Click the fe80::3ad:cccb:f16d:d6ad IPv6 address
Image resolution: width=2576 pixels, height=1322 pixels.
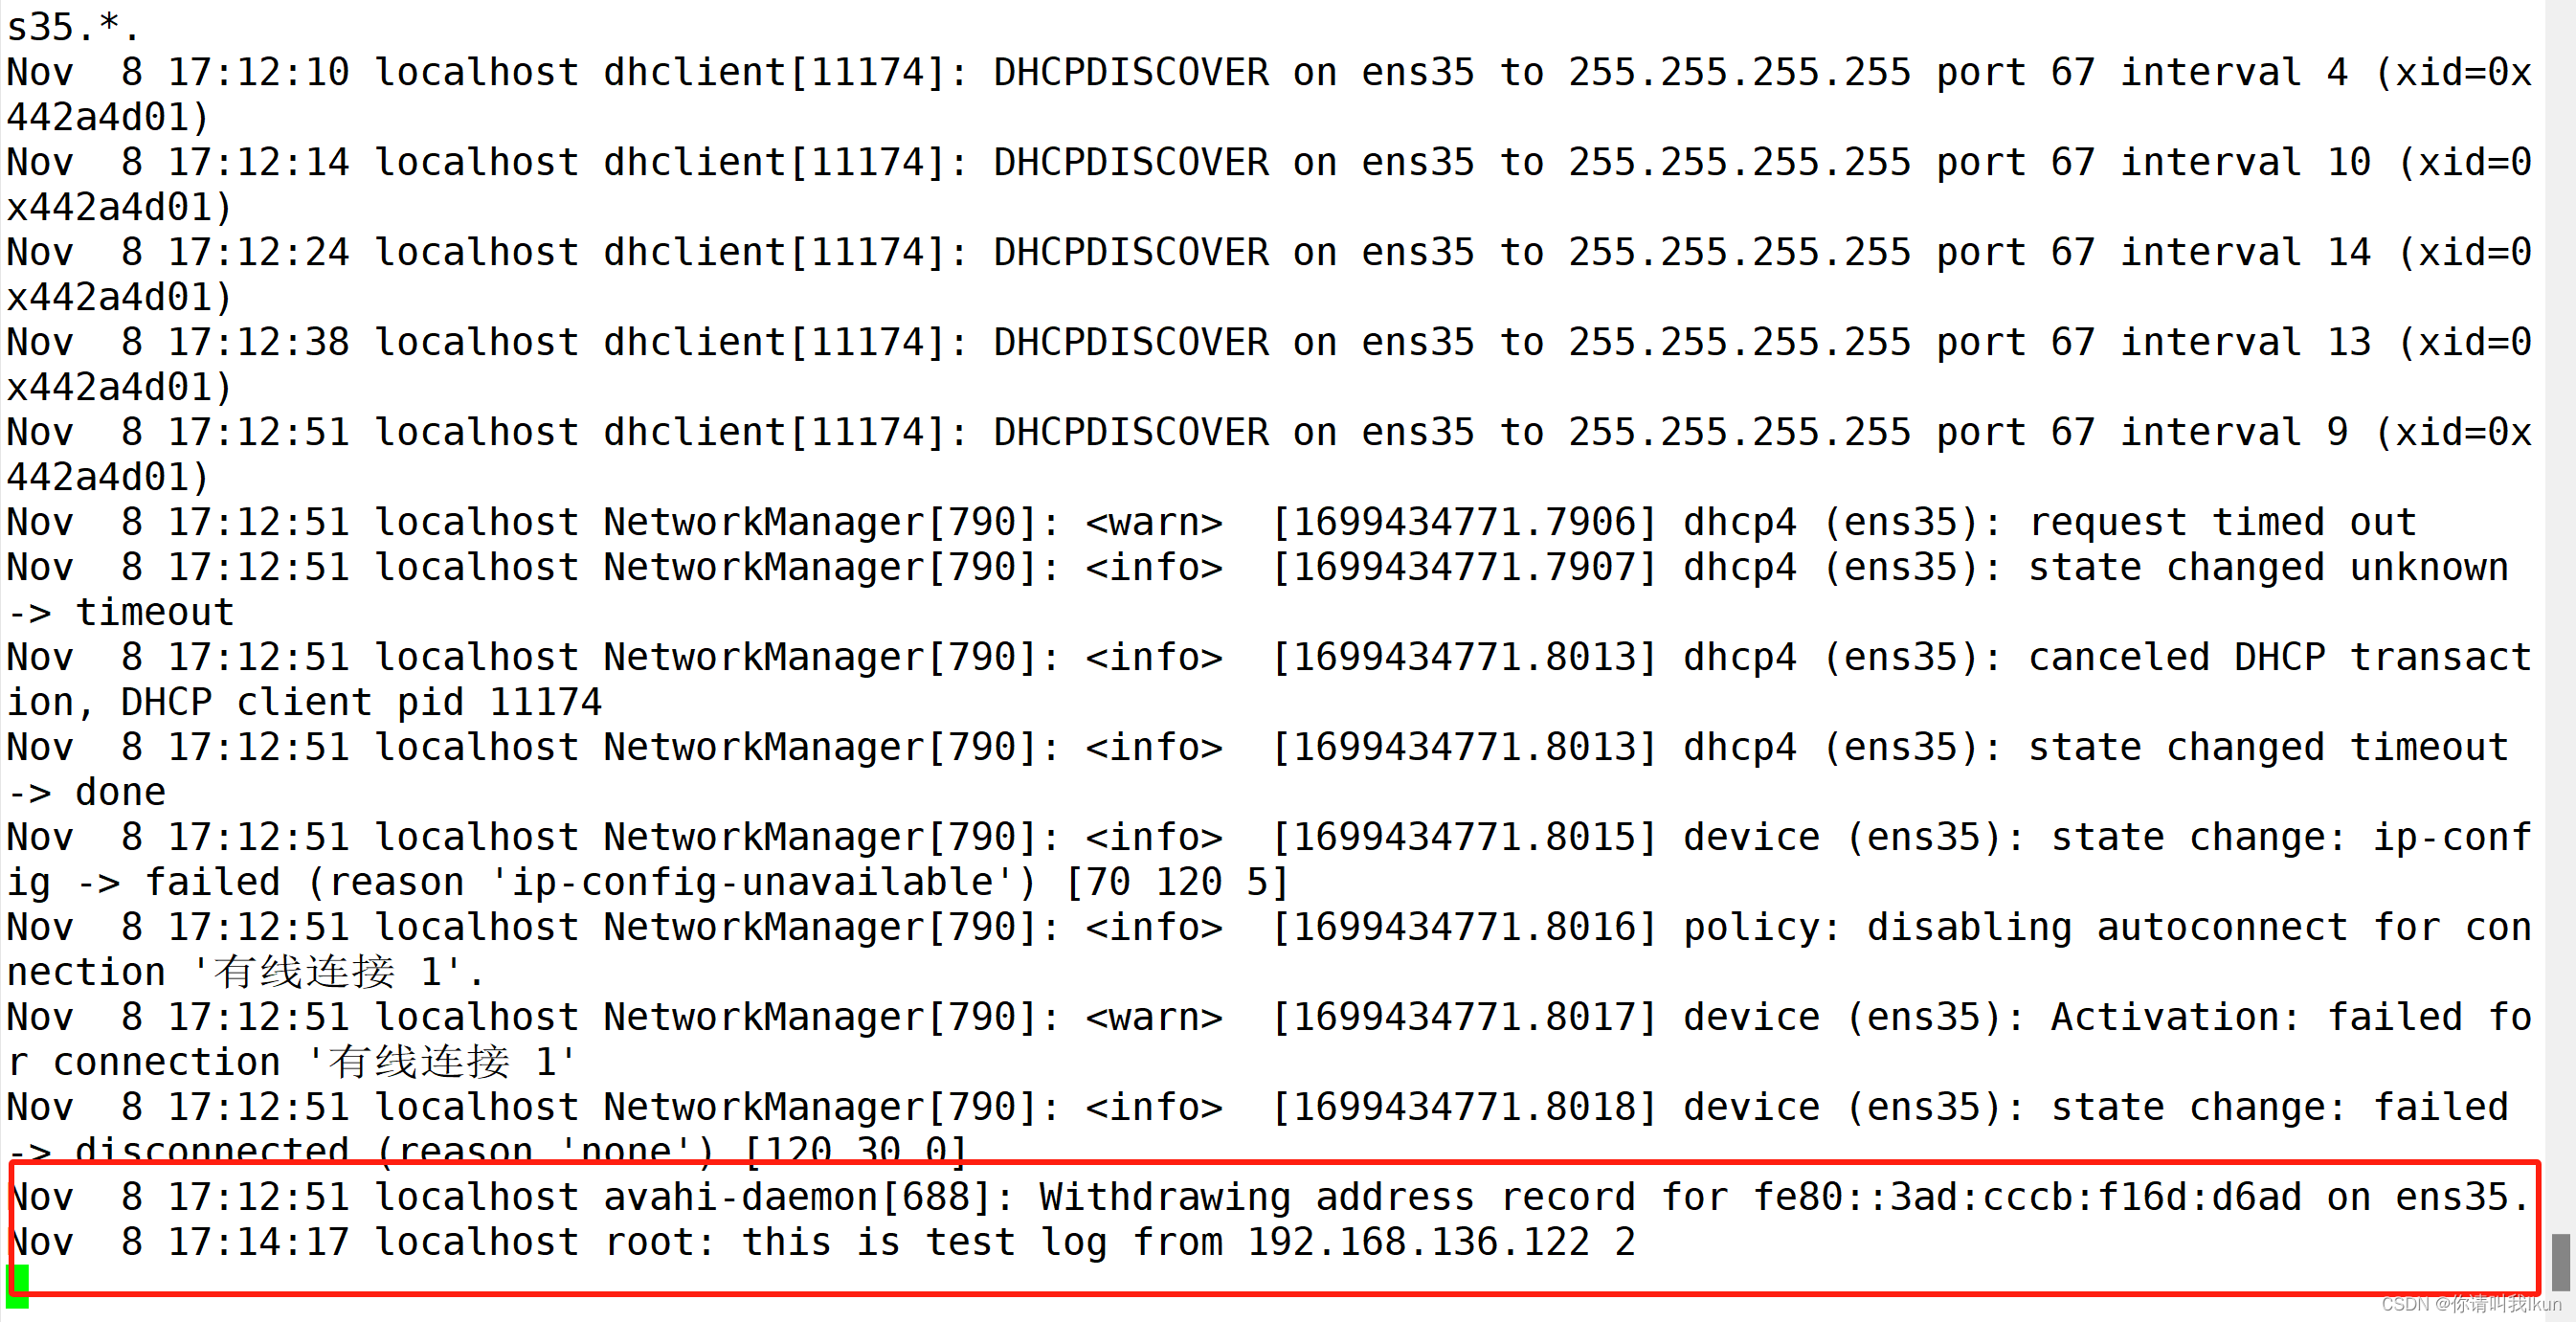(2028, 1197)
